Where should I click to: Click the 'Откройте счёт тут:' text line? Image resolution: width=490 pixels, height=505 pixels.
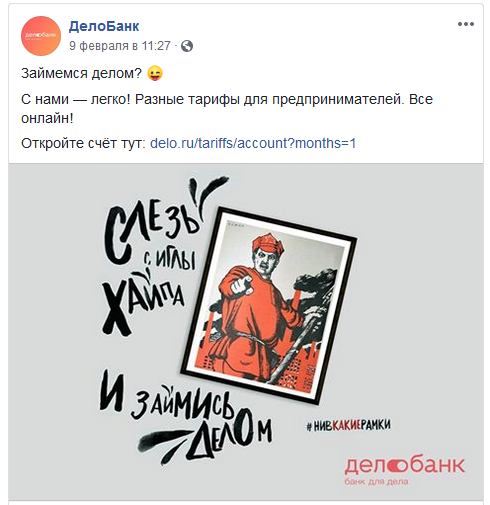(83, 143)
